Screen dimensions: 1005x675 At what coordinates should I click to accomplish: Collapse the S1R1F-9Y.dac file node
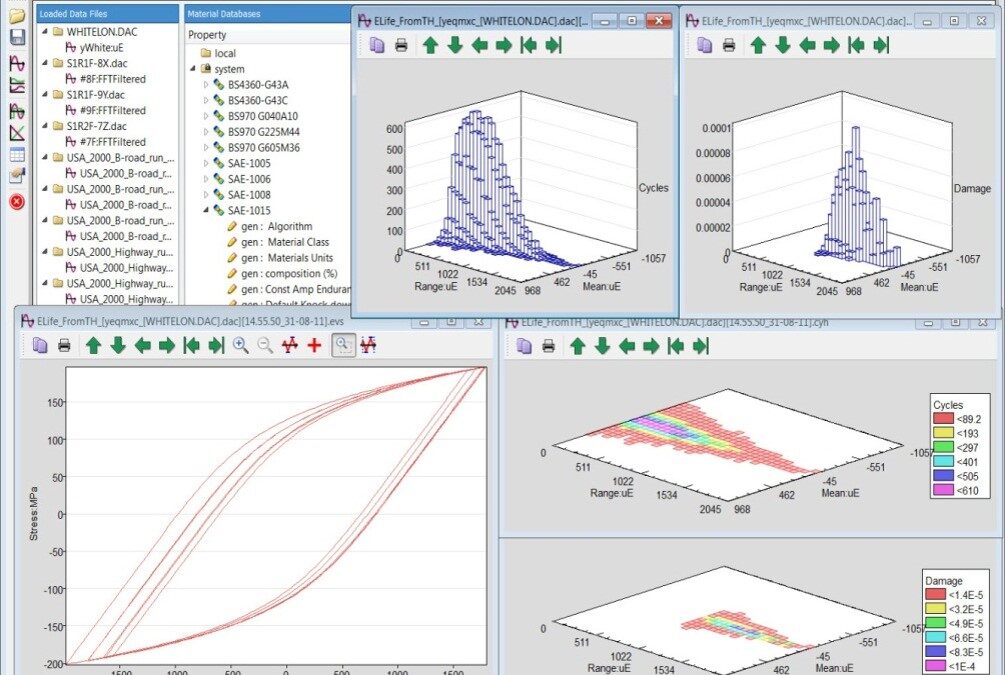45,94
